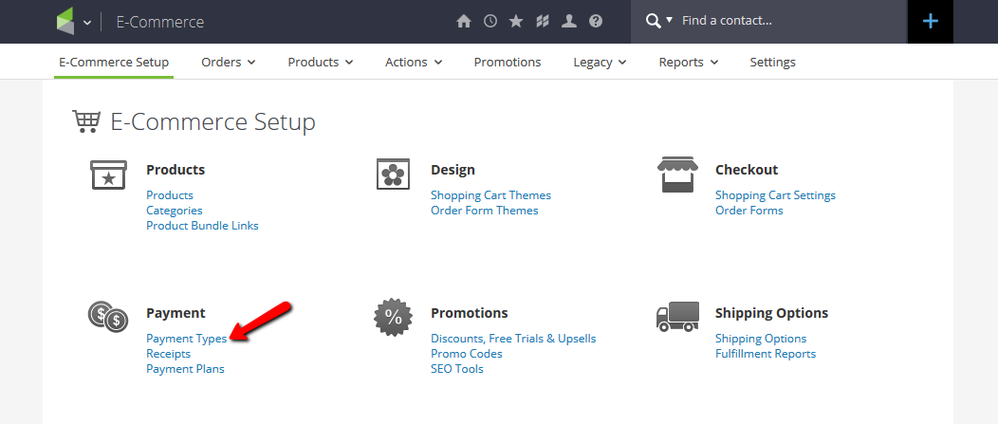The width and height of the screenshot is (998, 424).
Task: Open the Payment Types link
Action: pos(186,339)
